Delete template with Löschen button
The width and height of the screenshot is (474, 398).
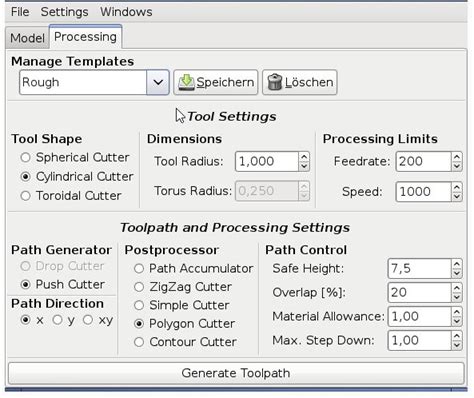[x=300, y=82]
